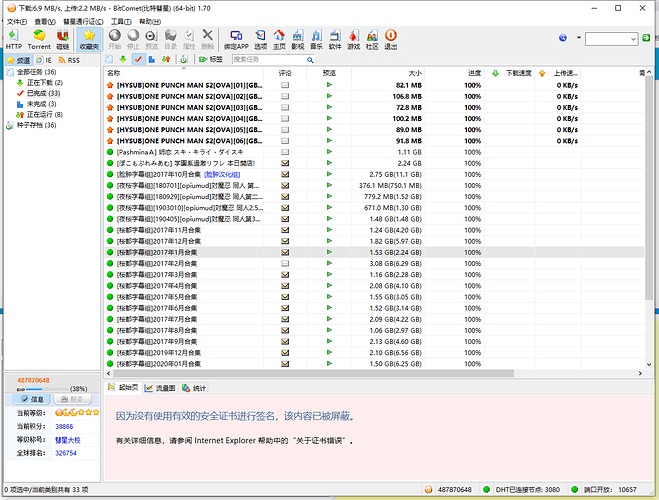Click the 开始 start task toolbar icon
The width and height of the screenshot is (659, 500).
click(x=114, y=39)
